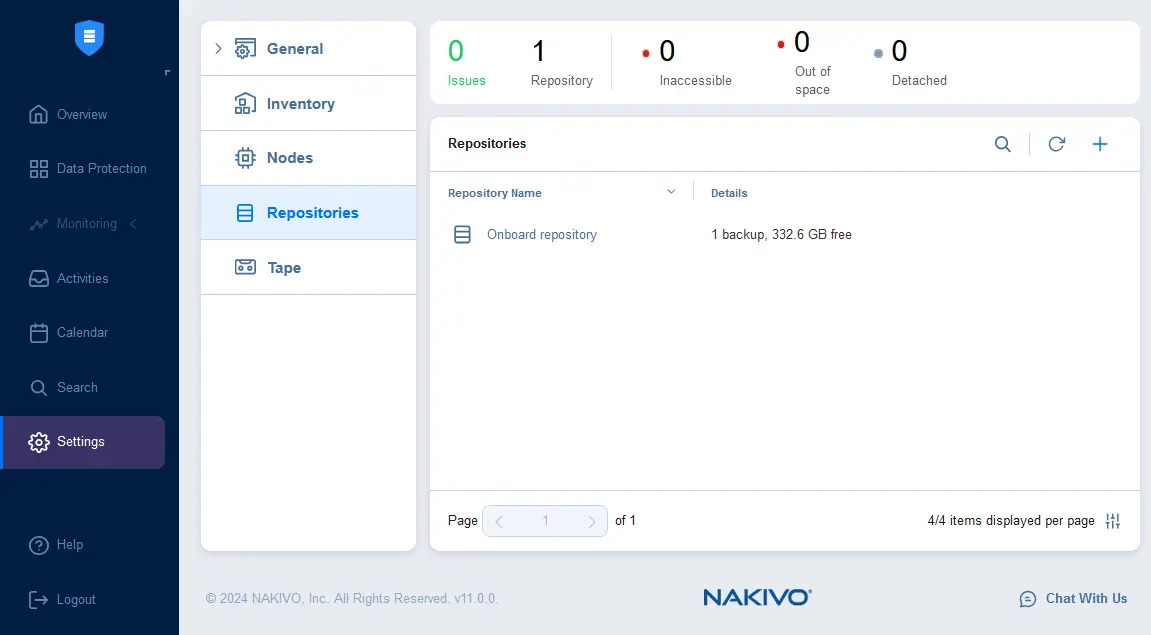Click the Settings label in sidebar

(x=81, y=441)
